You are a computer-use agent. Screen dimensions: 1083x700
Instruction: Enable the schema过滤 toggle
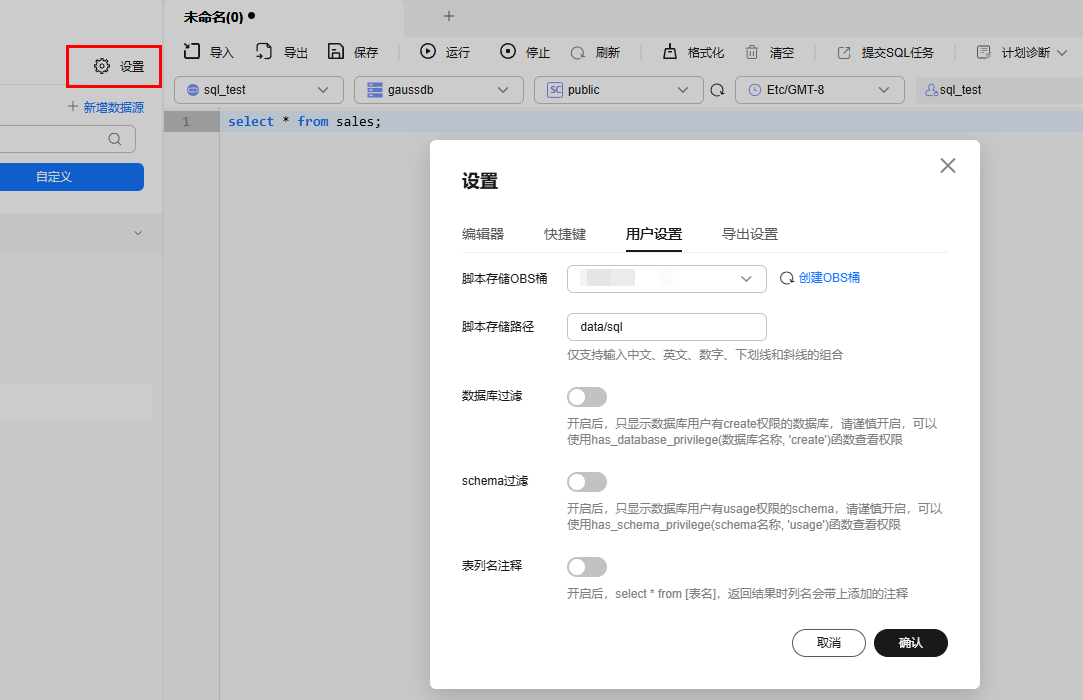(586, 482)
